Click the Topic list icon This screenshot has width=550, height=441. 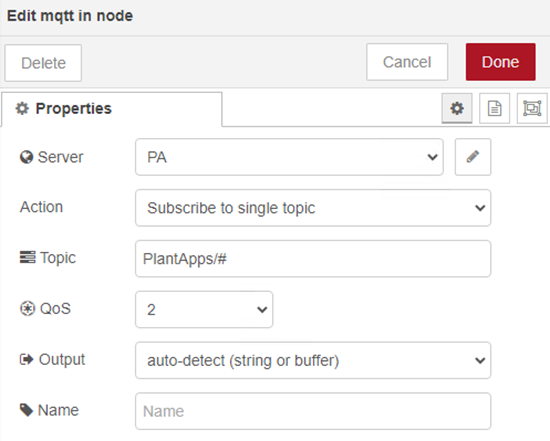tap(27, 258)
